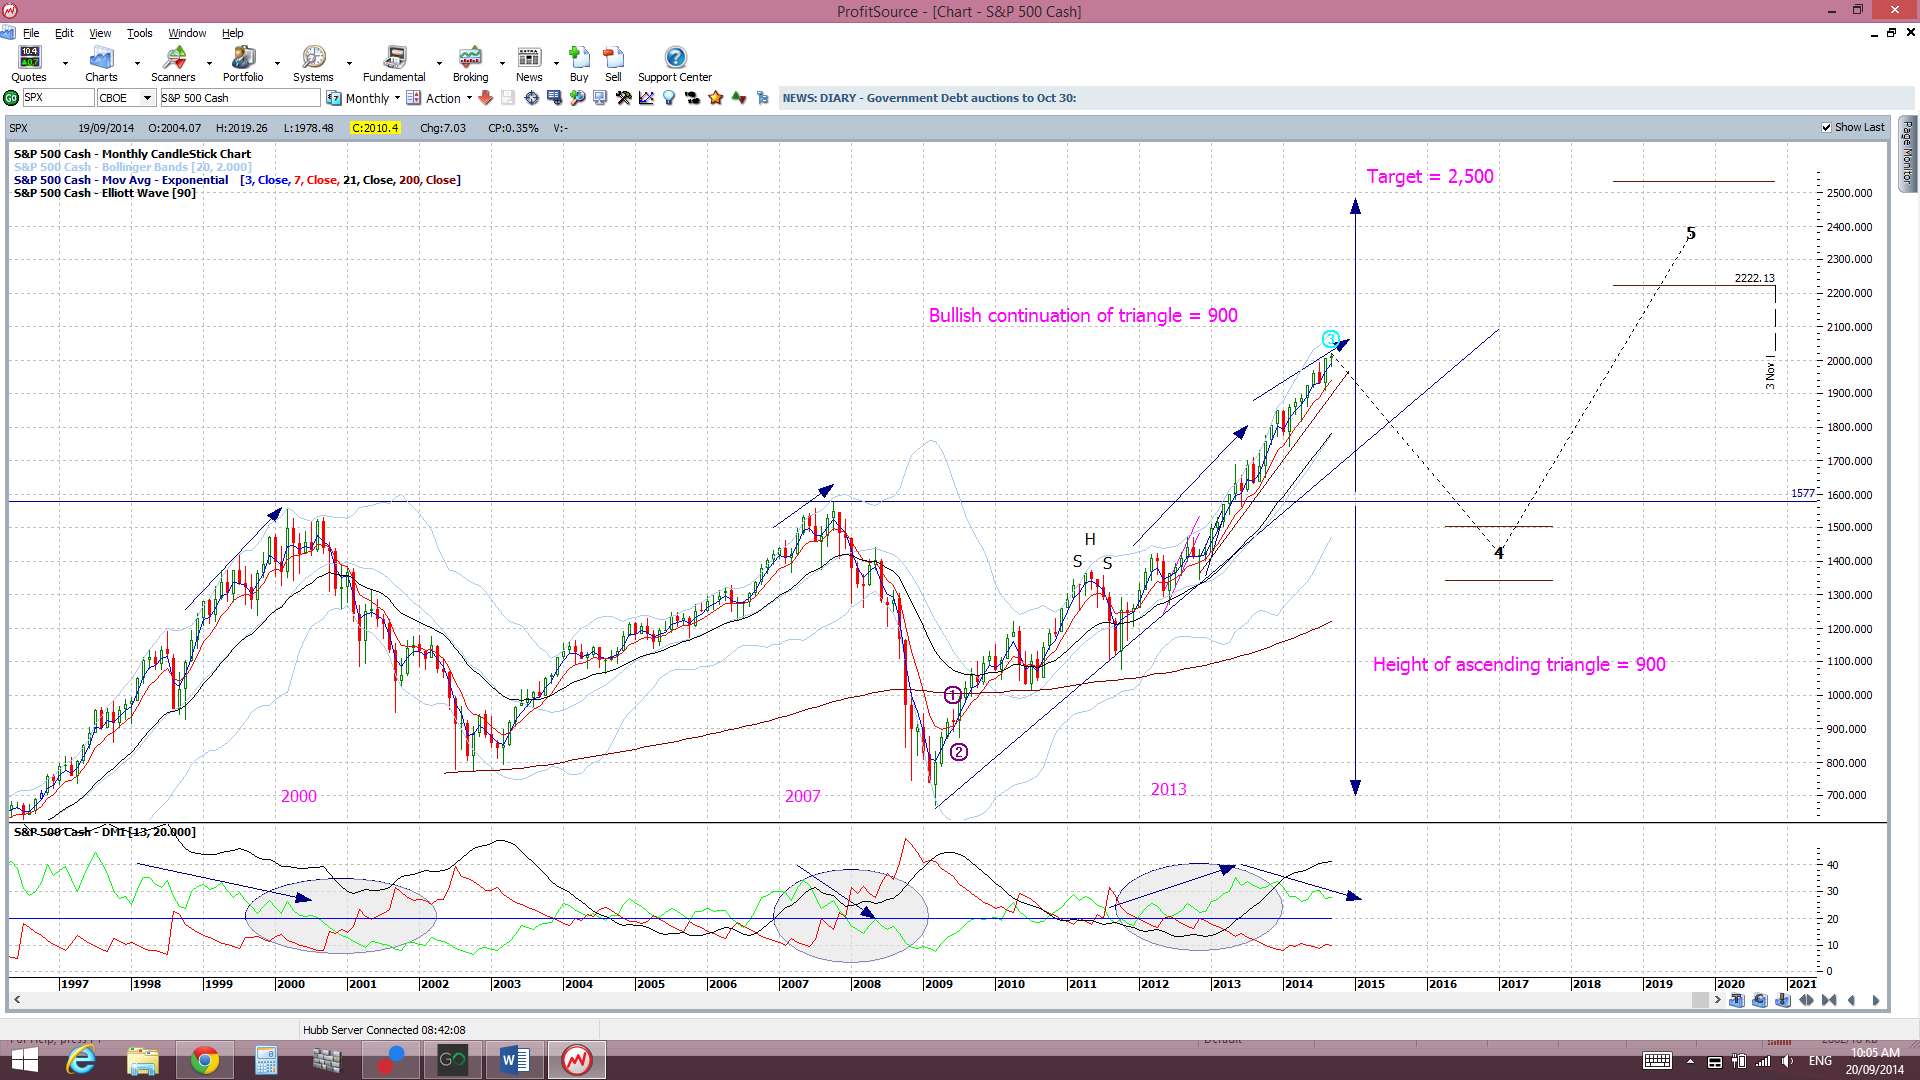Click the yellow star favorites icon
1920x1080 pixels.
tap(716, 98)
